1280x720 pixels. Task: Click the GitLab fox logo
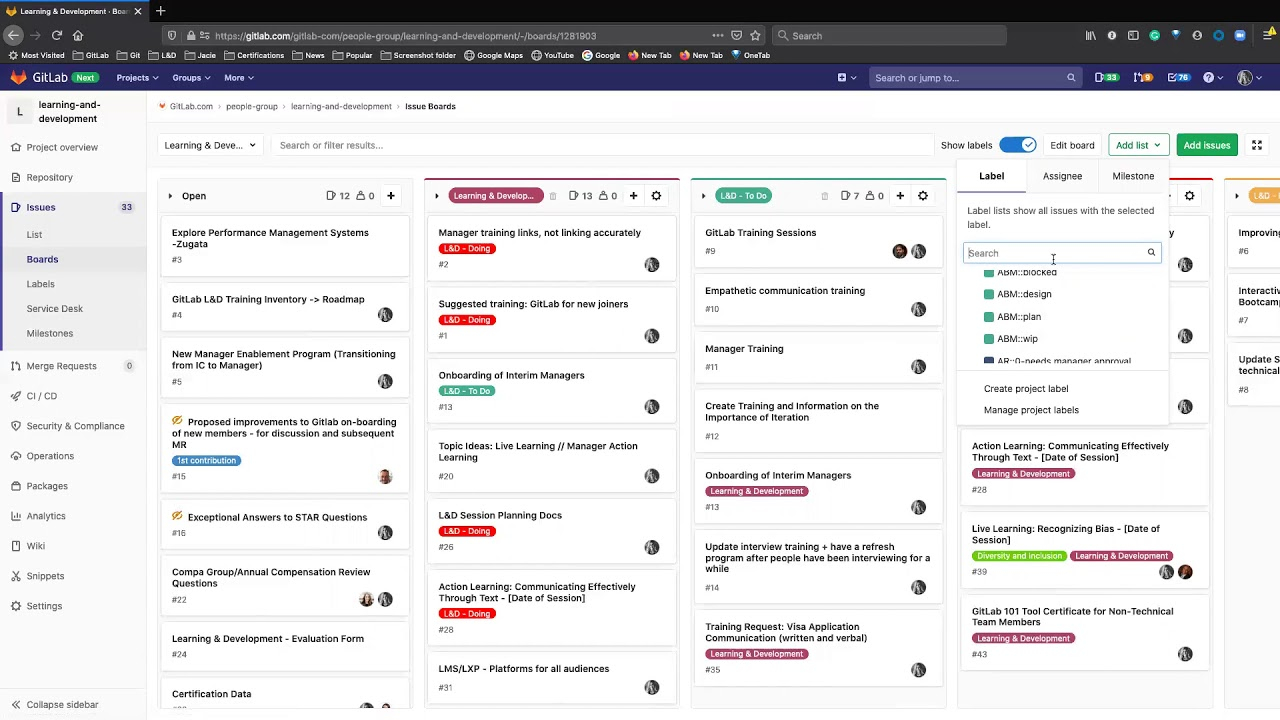18,77
